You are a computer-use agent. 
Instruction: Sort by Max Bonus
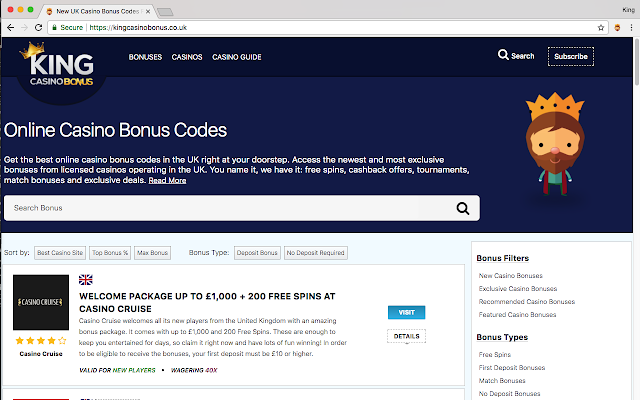152,253
